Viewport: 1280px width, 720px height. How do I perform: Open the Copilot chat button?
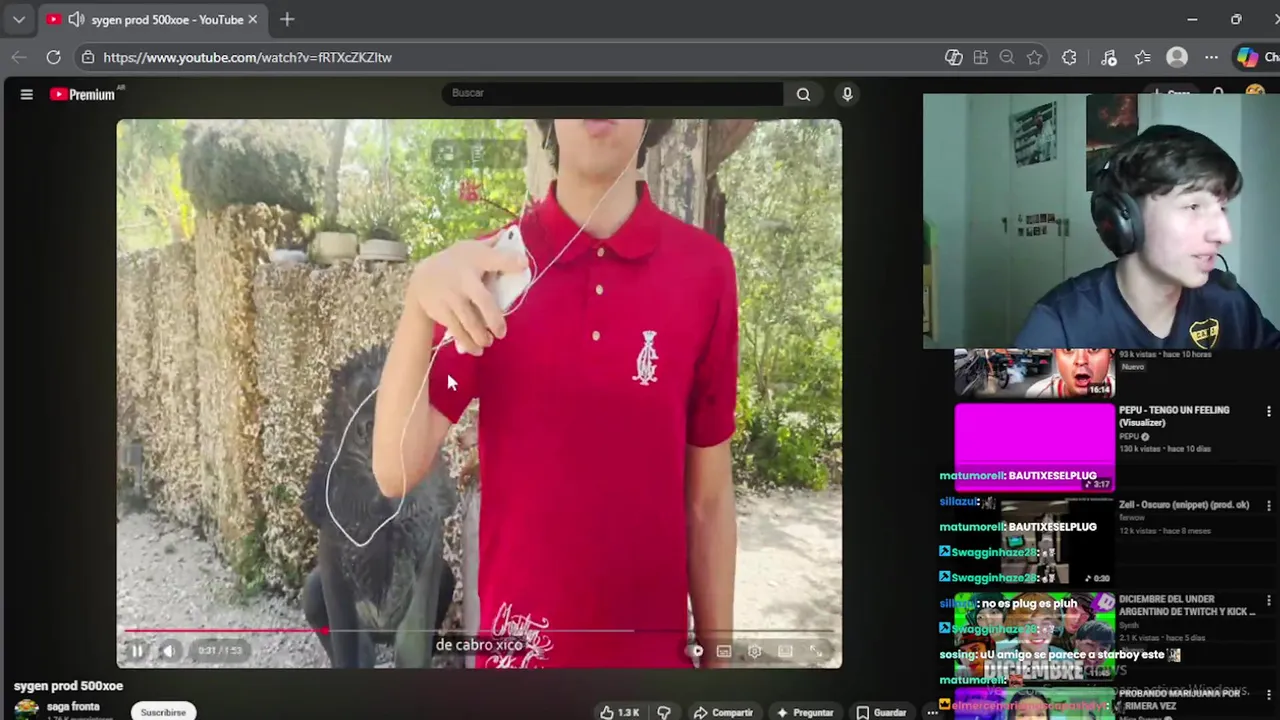coord(1256,57)
